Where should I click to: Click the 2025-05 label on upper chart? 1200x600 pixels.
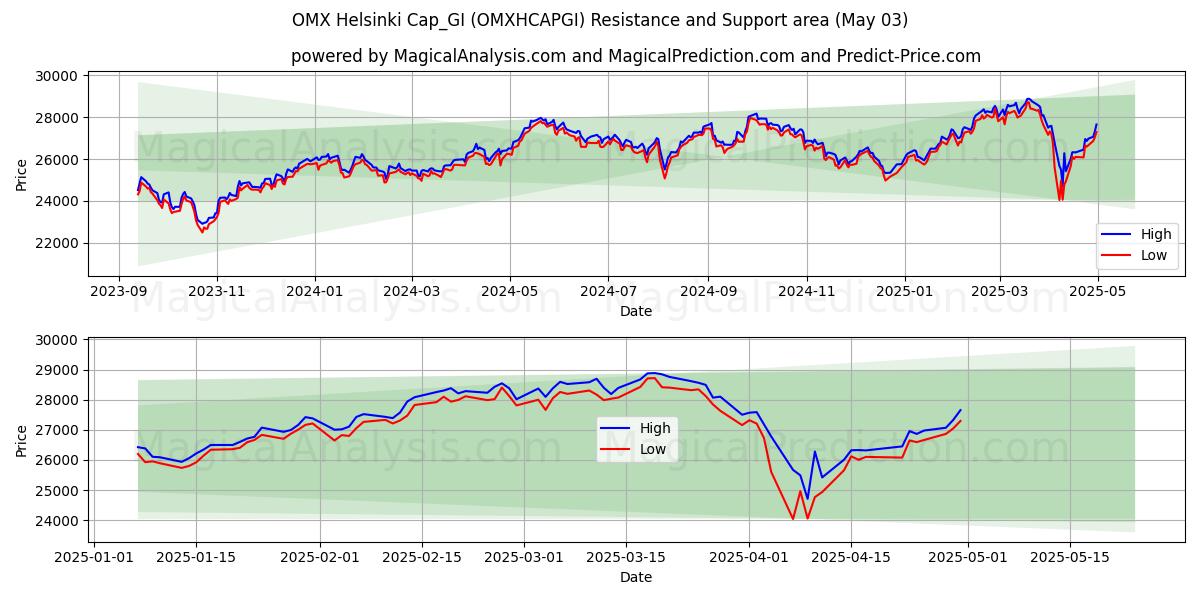click(1097, 291)
